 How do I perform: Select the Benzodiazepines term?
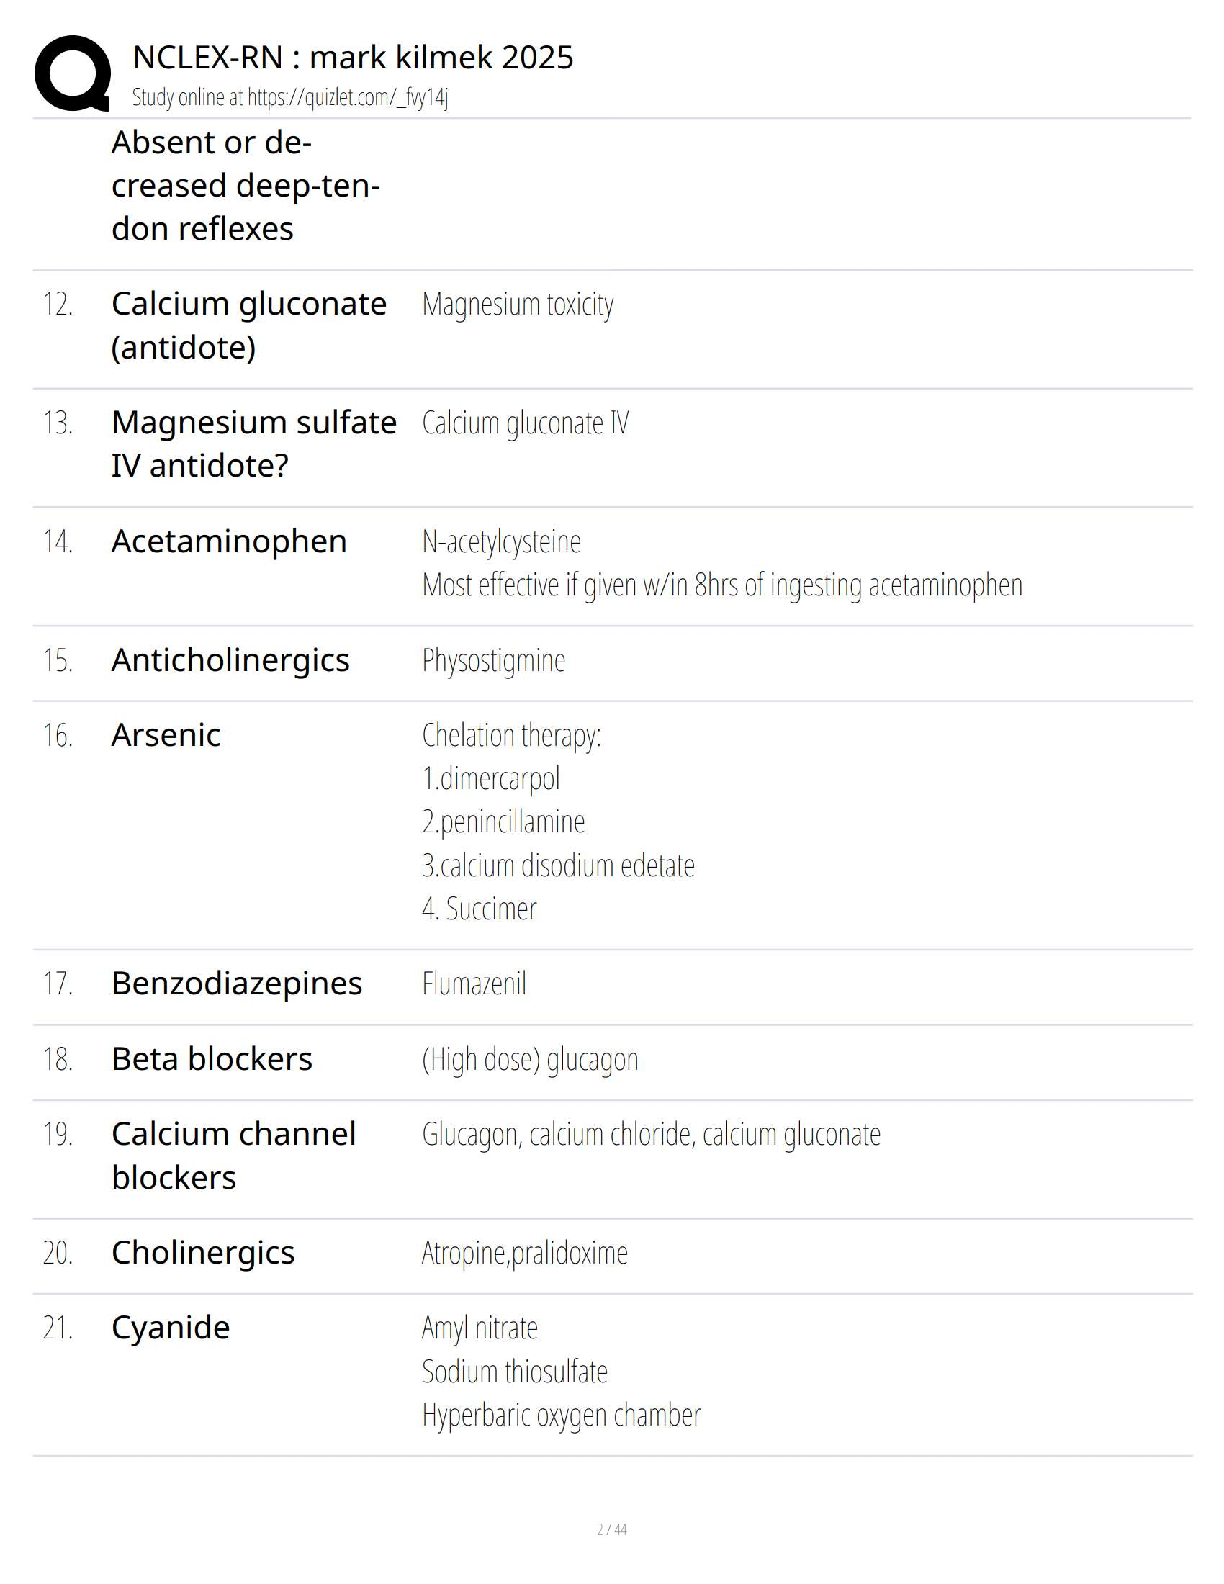click(x=236, y=983)
